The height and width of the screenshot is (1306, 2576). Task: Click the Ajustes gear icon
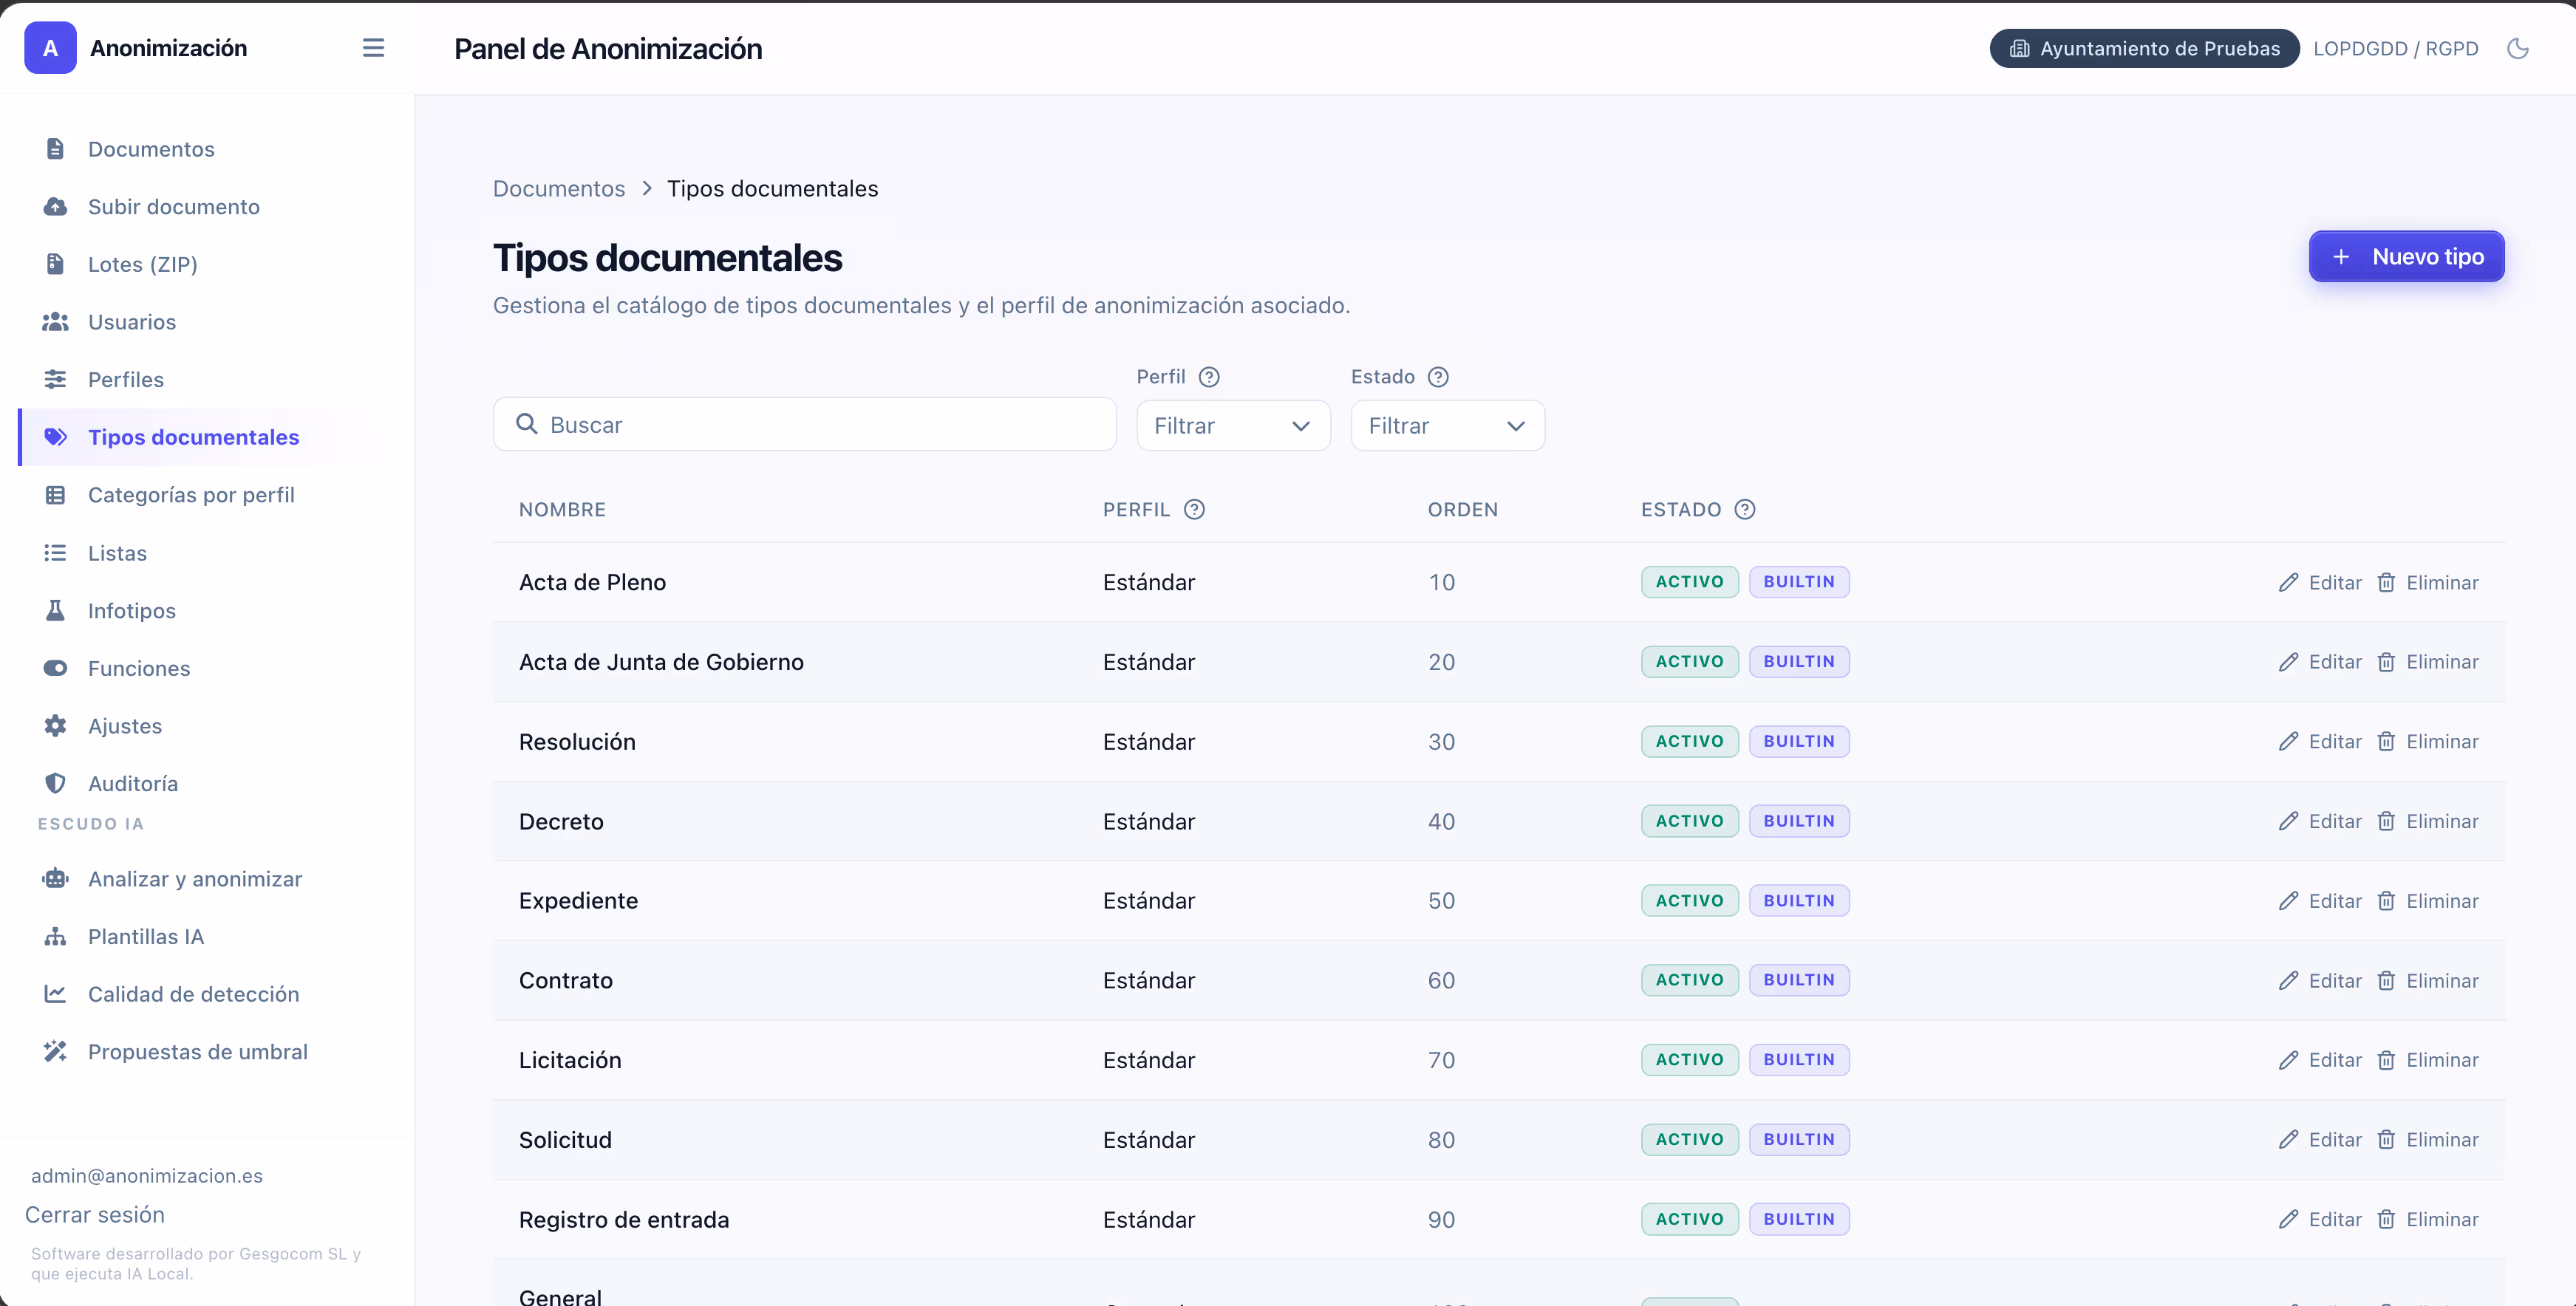[55, 726]
